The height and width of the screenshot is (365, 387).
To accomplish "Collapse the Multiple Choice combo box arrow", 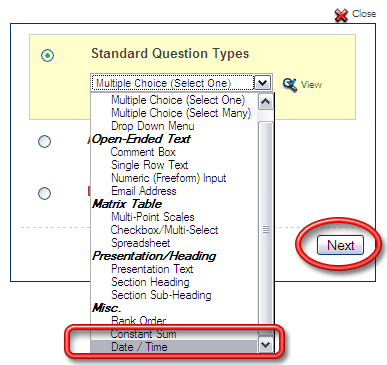I will 263,82.
